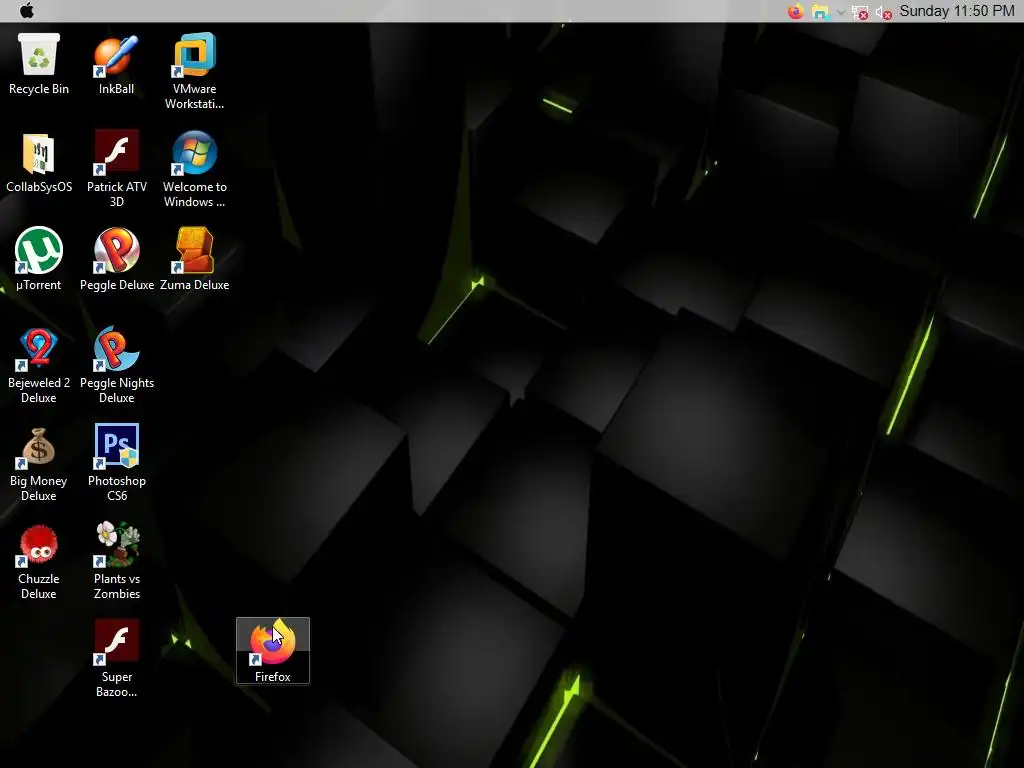This screenshot has width=1024, height=768.
Task: Select the Bejeweled 2 Deluxe icon
Action: pos(39,364)
